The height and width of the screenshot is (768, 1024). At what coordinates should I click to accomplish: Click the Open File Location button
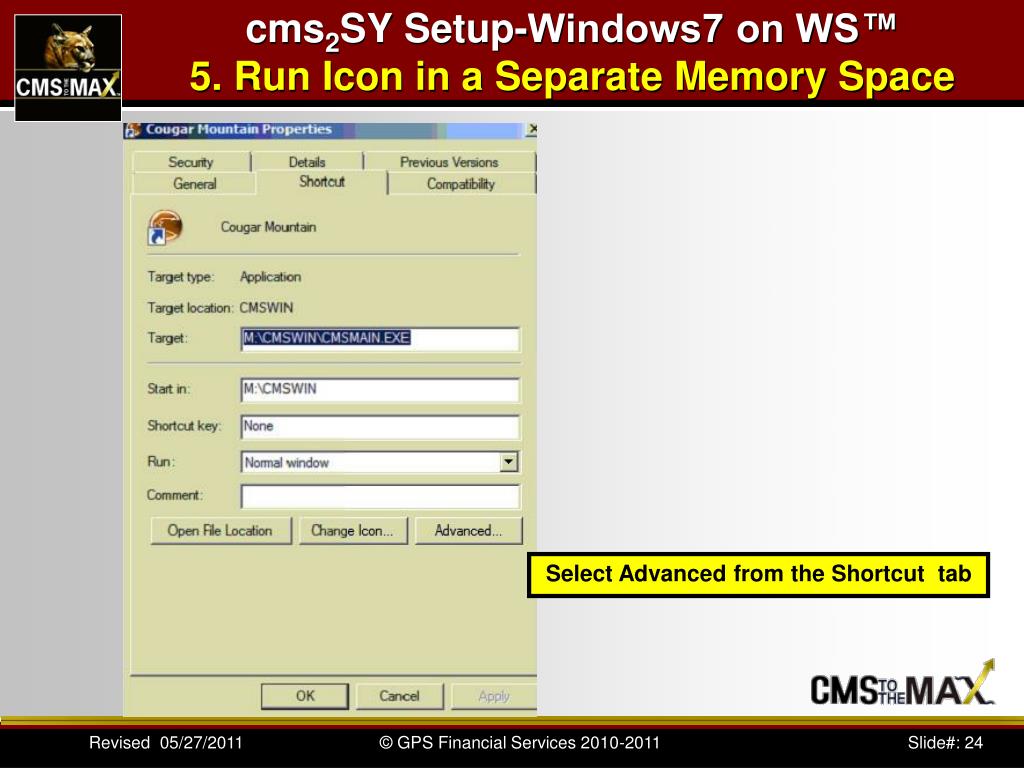pos(220,531)
